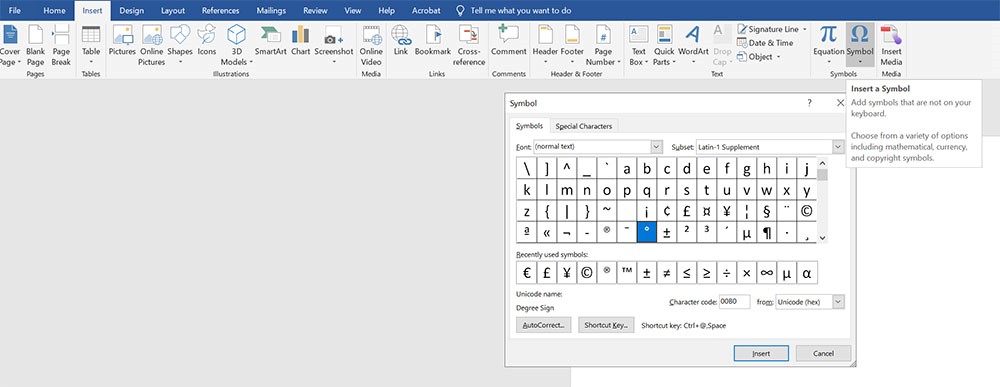The width and height of the screenshot is (1000, 387).
Task: Switch to the Special Characters tab
Action: [x=584, y=126]
